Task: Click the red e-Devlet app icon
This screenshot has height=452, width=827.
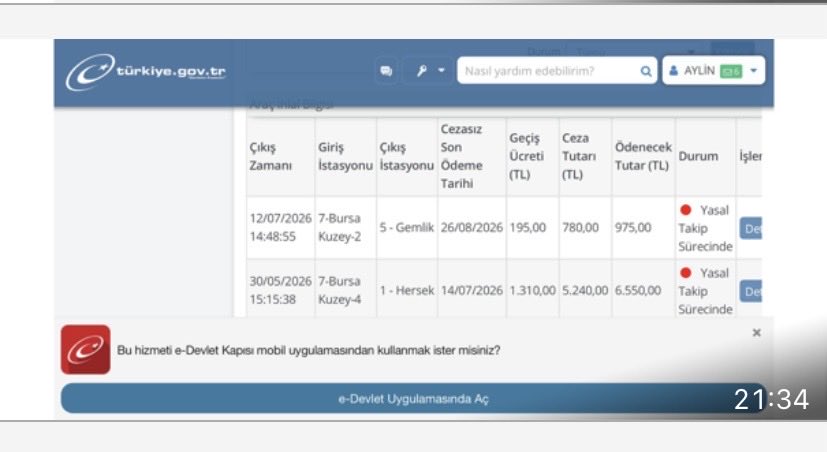Action: (85, 350)
